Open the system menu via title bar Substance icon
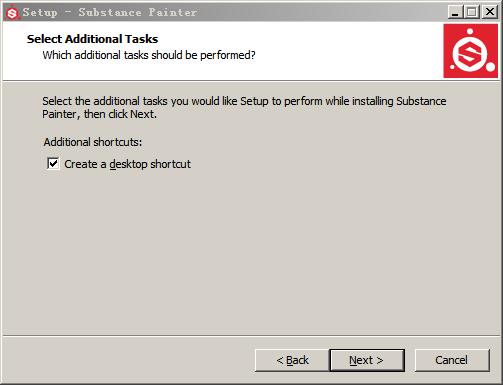Viewport: 503px width, 385px height. (12, 13)
